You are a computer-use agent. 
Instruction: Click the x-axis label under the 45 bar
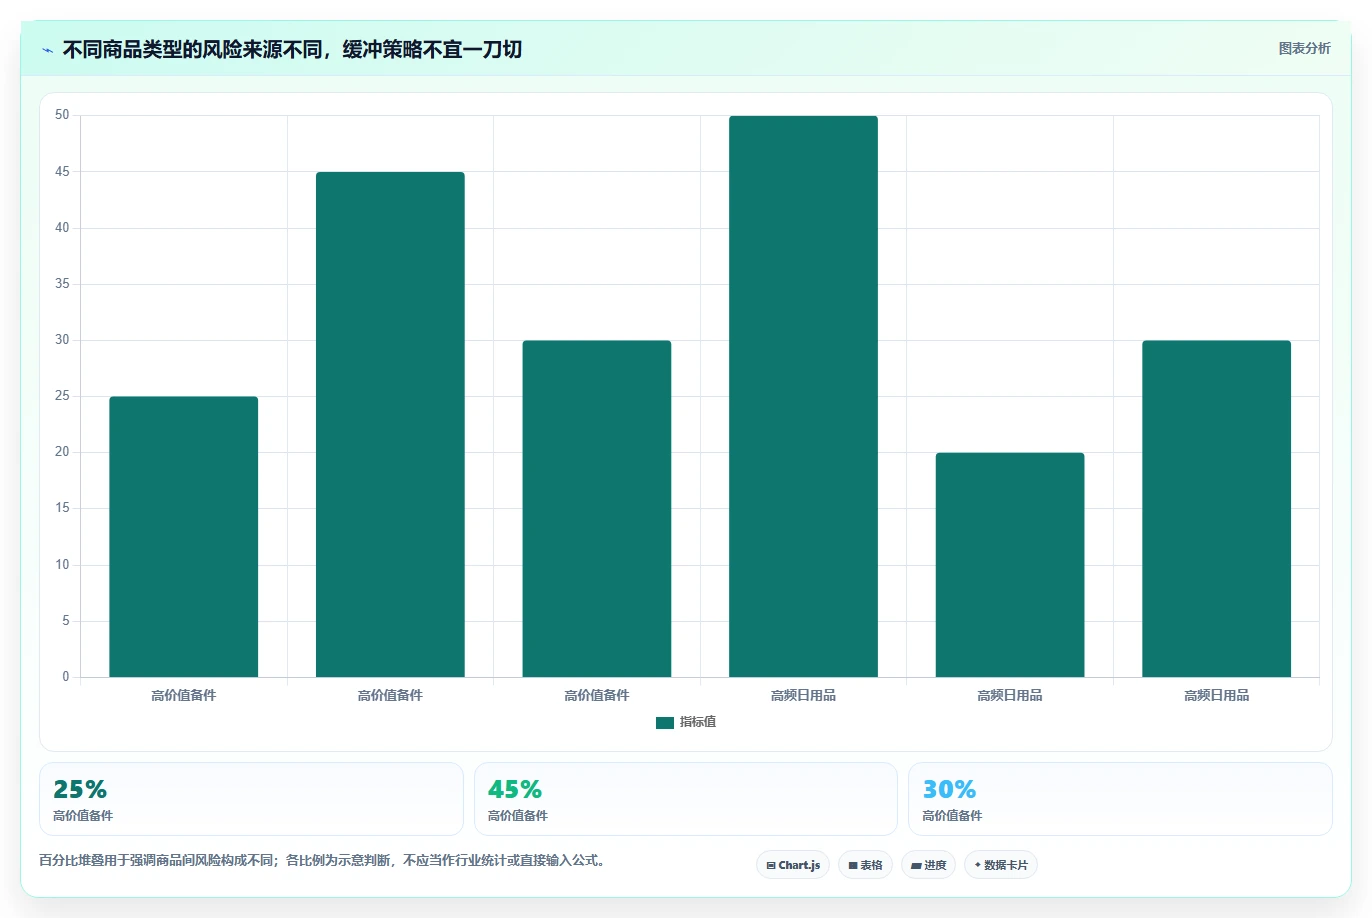390,695
